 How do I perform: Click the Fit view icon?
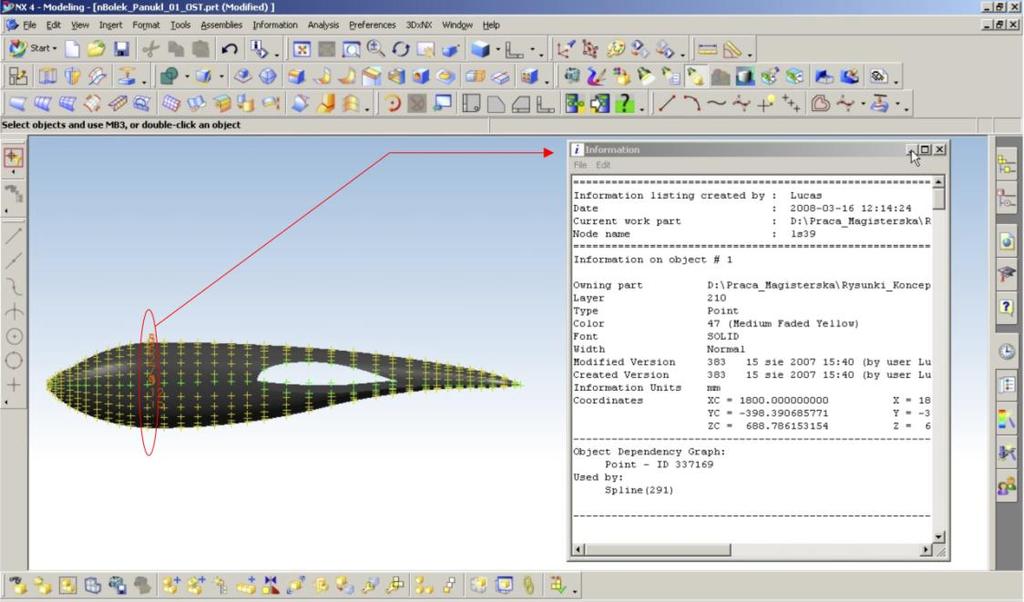coord(302,49)
